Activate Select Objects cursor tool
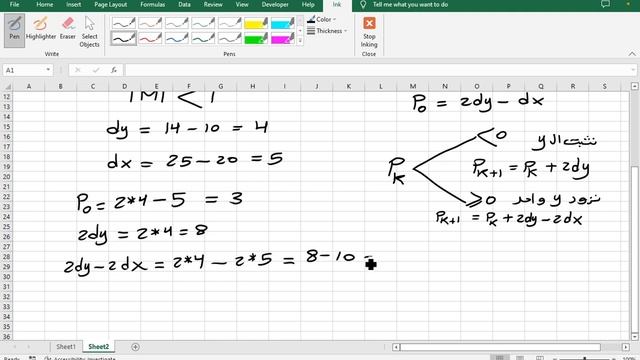The width and height of the screenshot is (640, 360). 89,32
